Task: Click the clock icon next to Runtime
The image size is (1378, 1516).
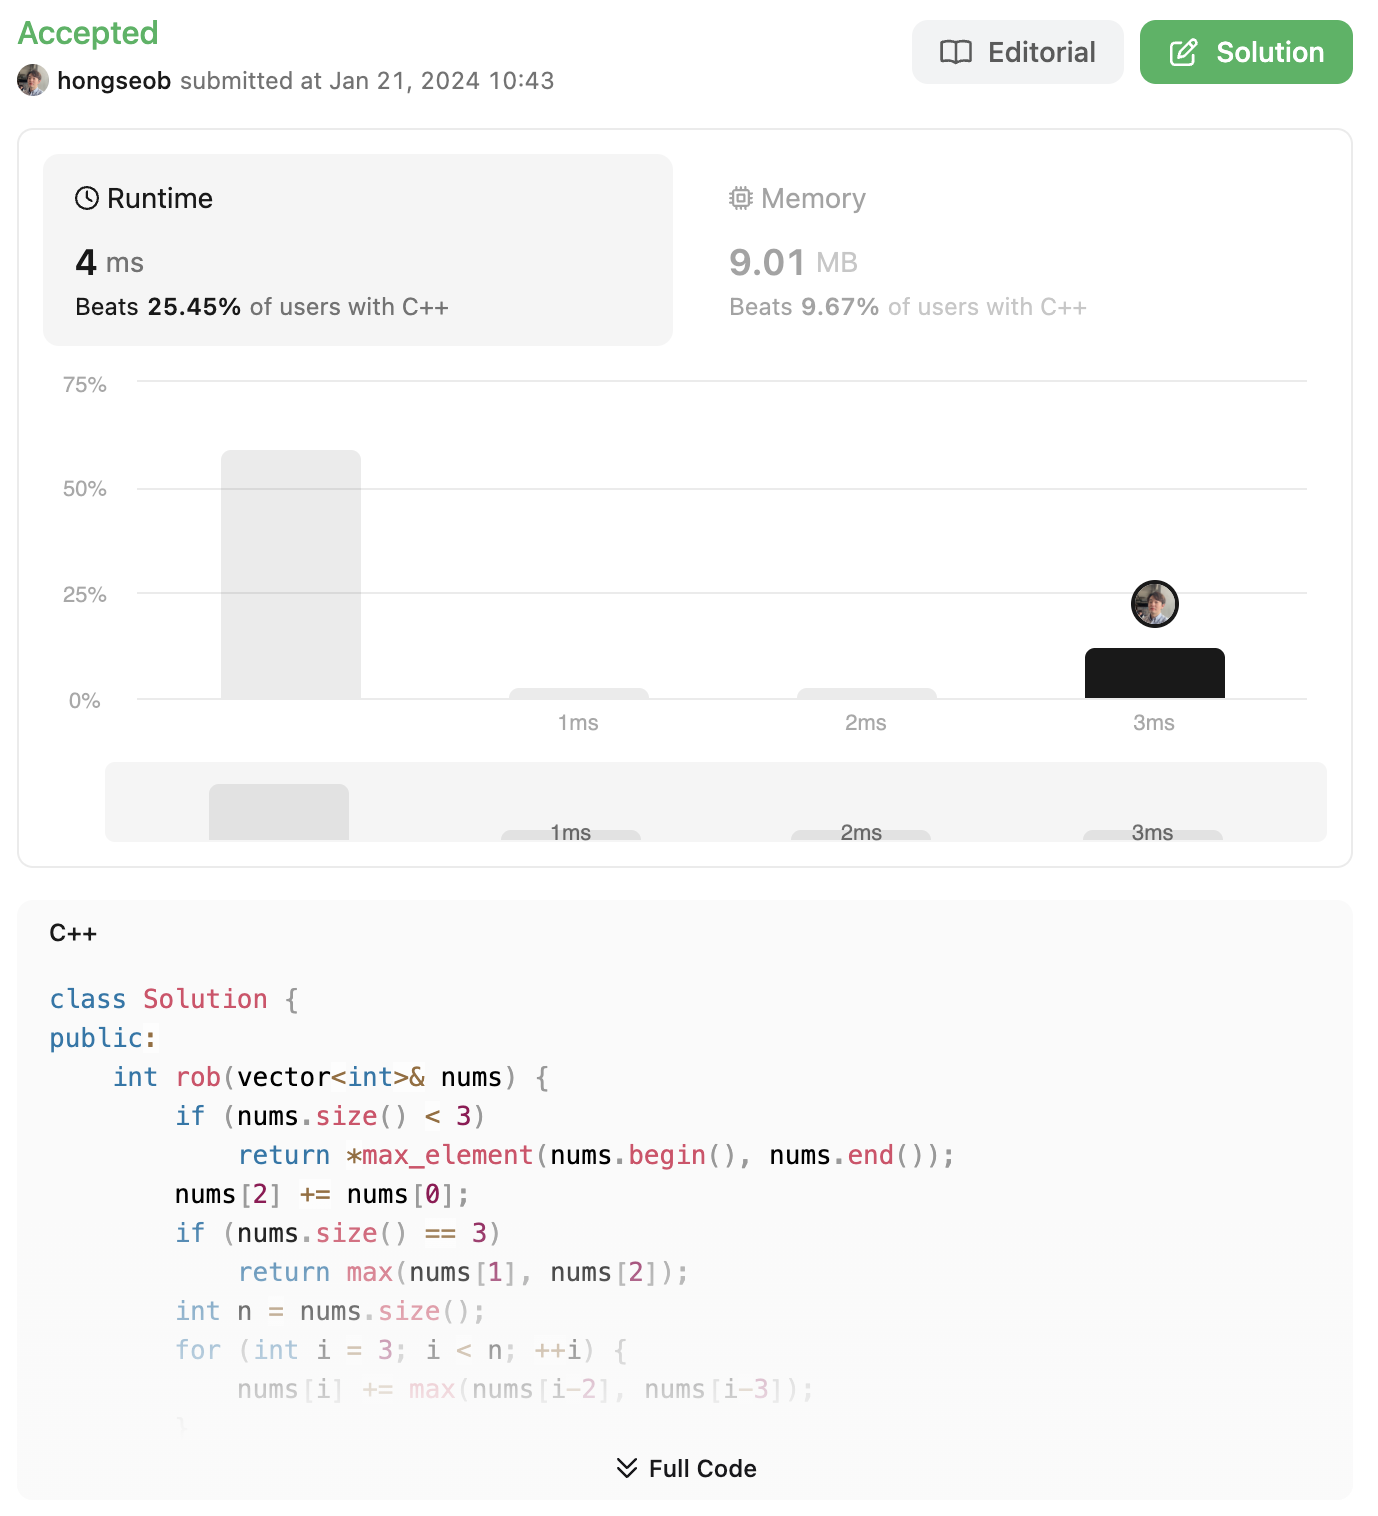Action: pos(87,198)
